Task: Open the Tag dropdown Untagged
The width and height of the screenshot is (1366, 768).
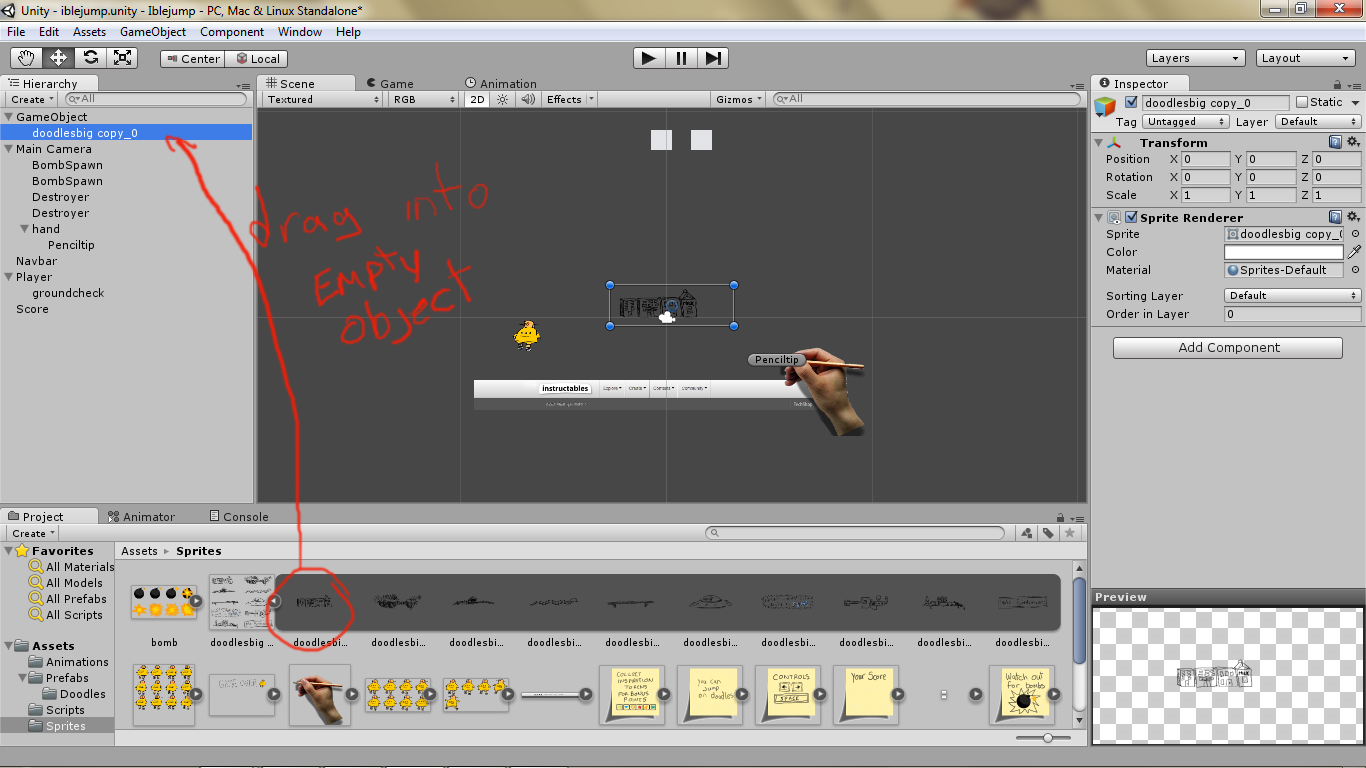Action: pos(1186,121)
